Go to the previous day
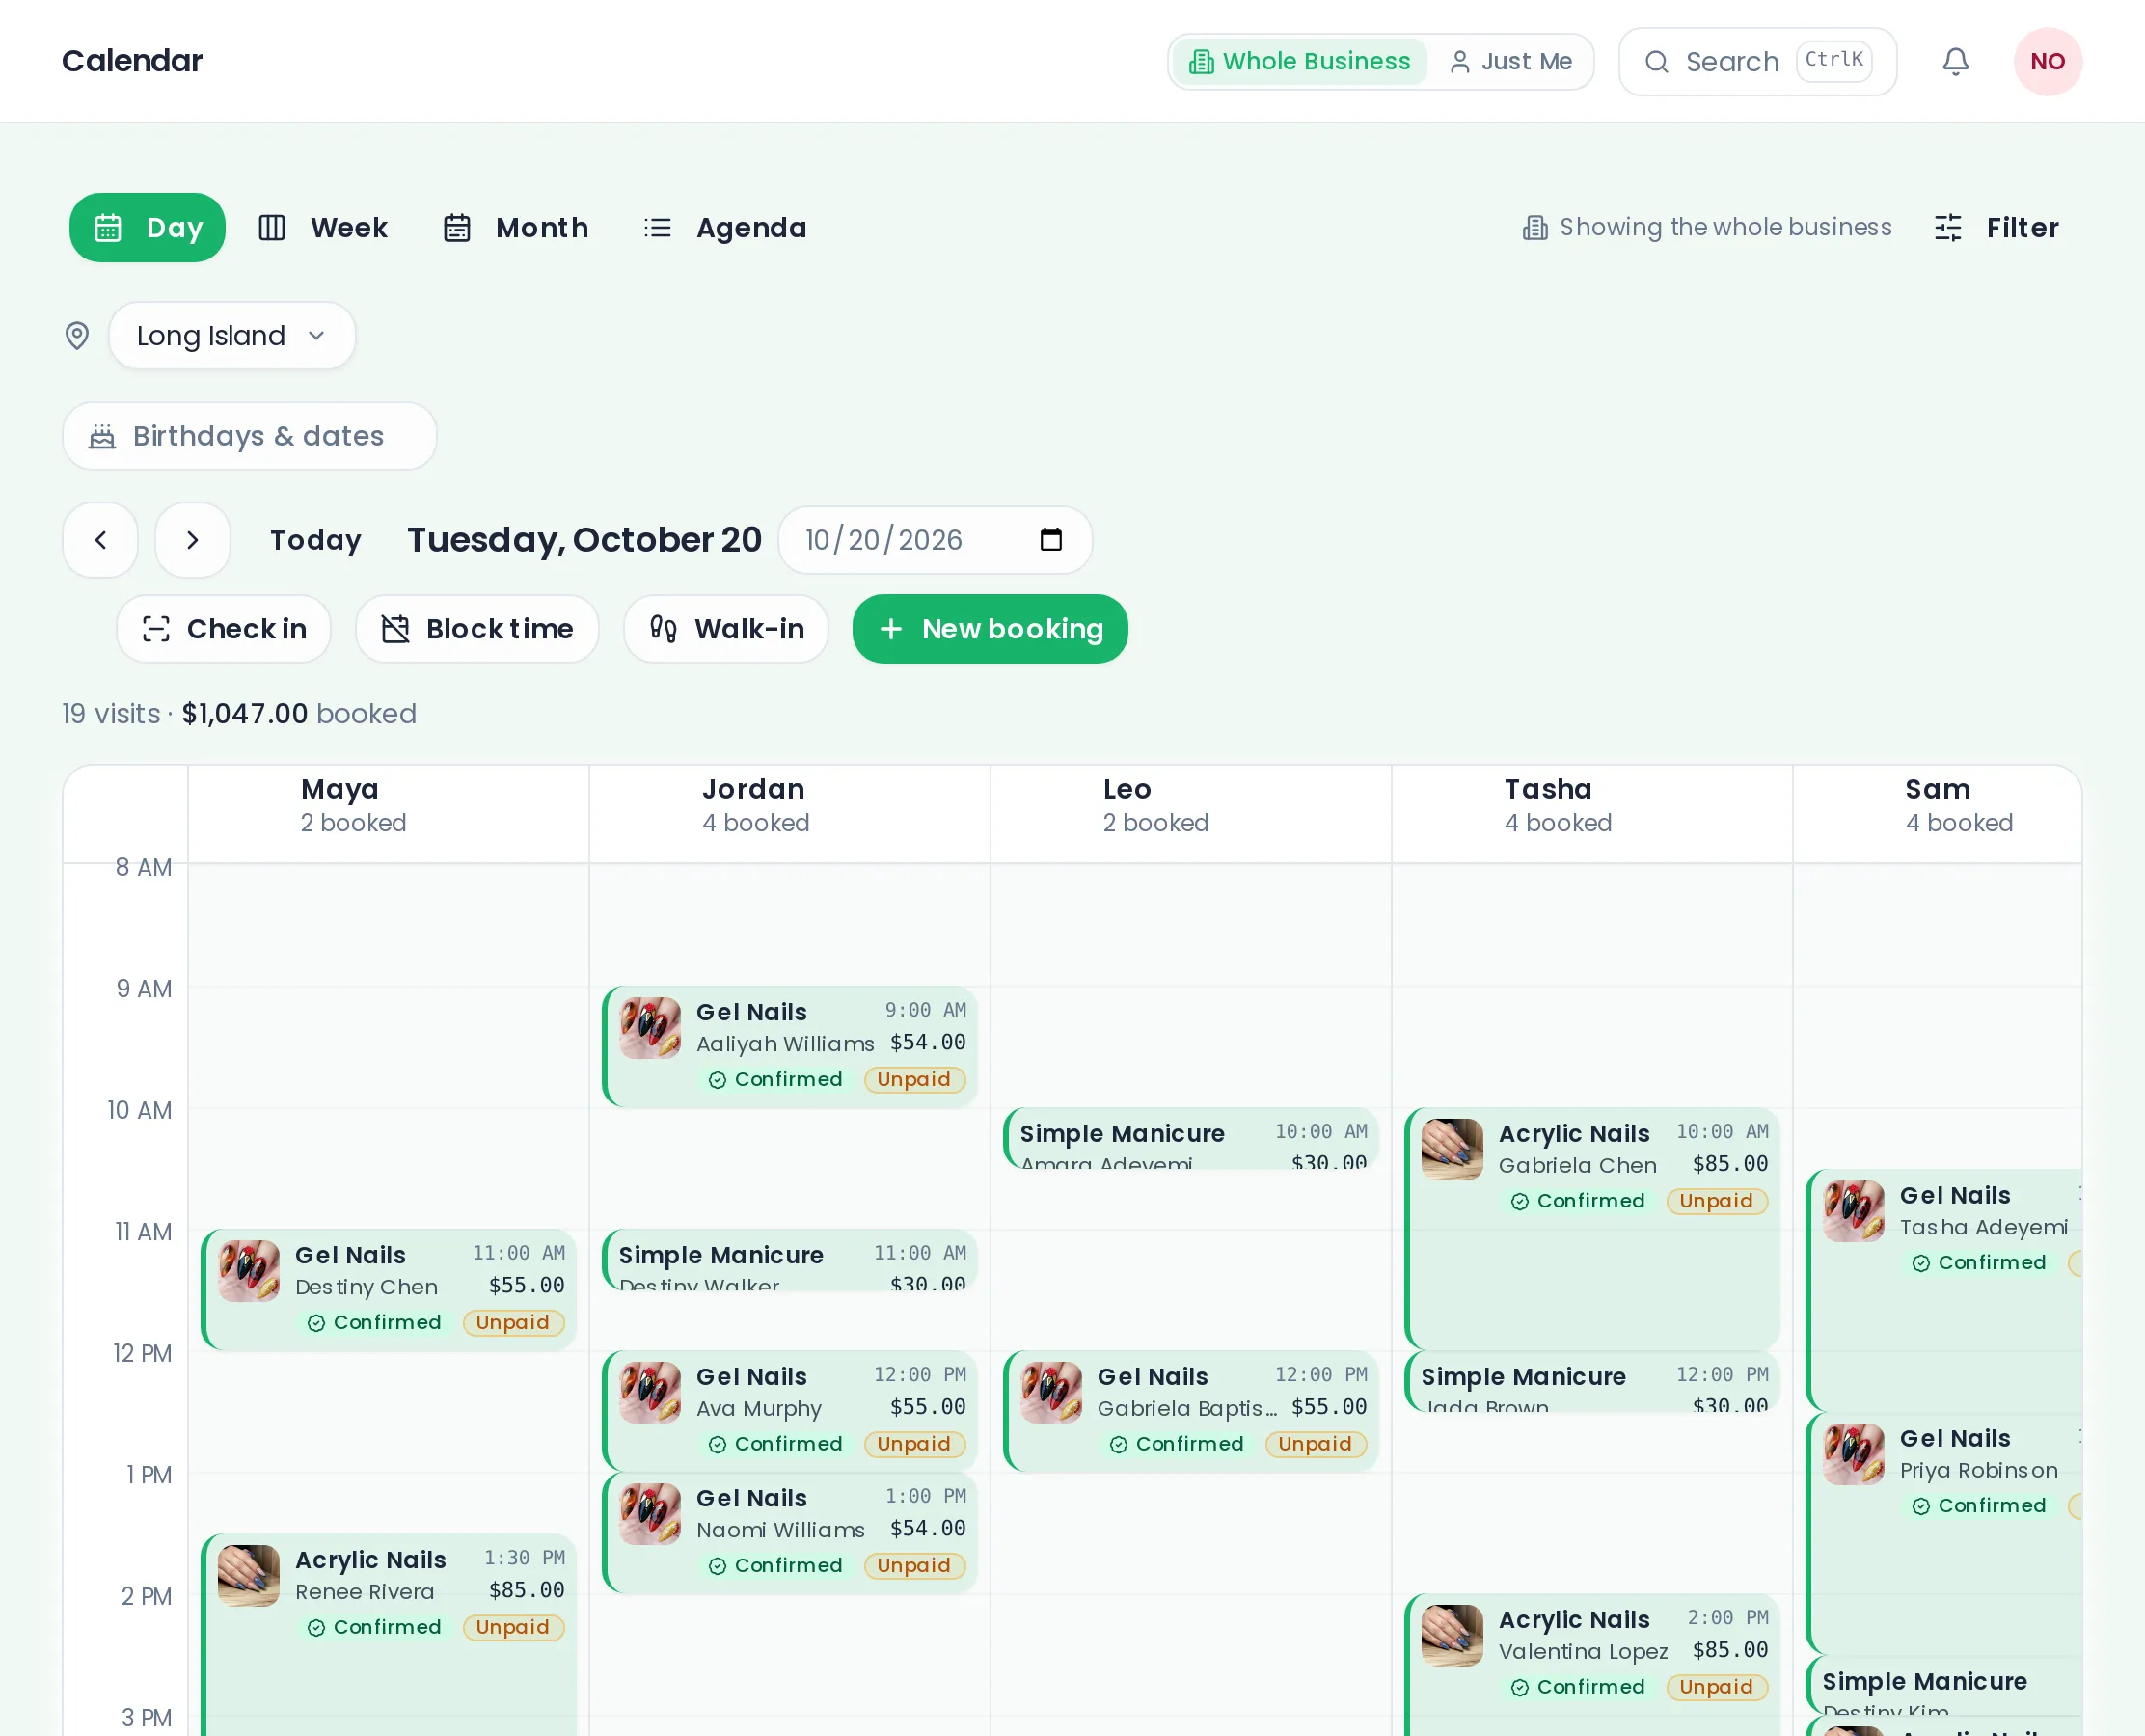2145x1736 pixels. (x=100, y=540)
